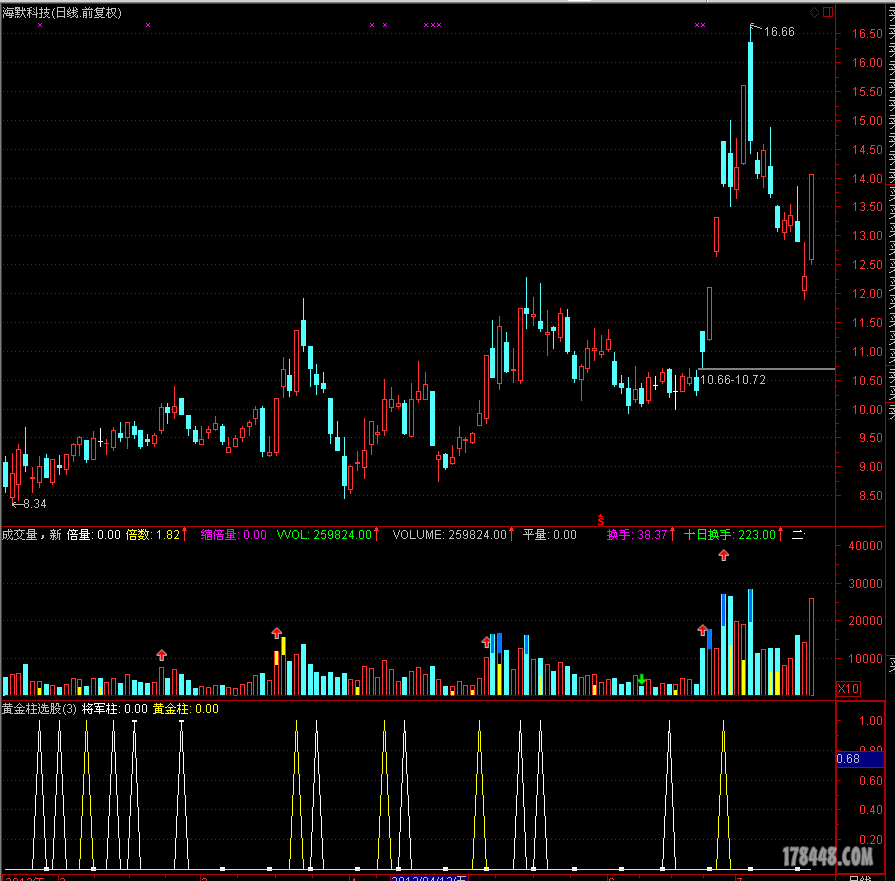Click the VOLUME: 259824.00 readout

click(450, 535)
